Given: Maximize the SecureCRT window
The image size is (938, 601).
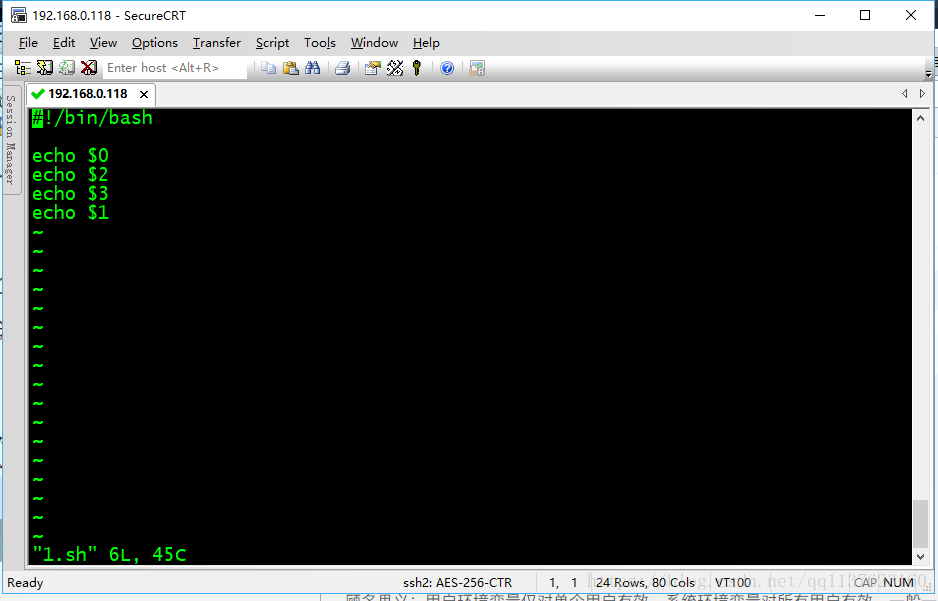Looking at the screenshot, I should [x=865, y=16].
